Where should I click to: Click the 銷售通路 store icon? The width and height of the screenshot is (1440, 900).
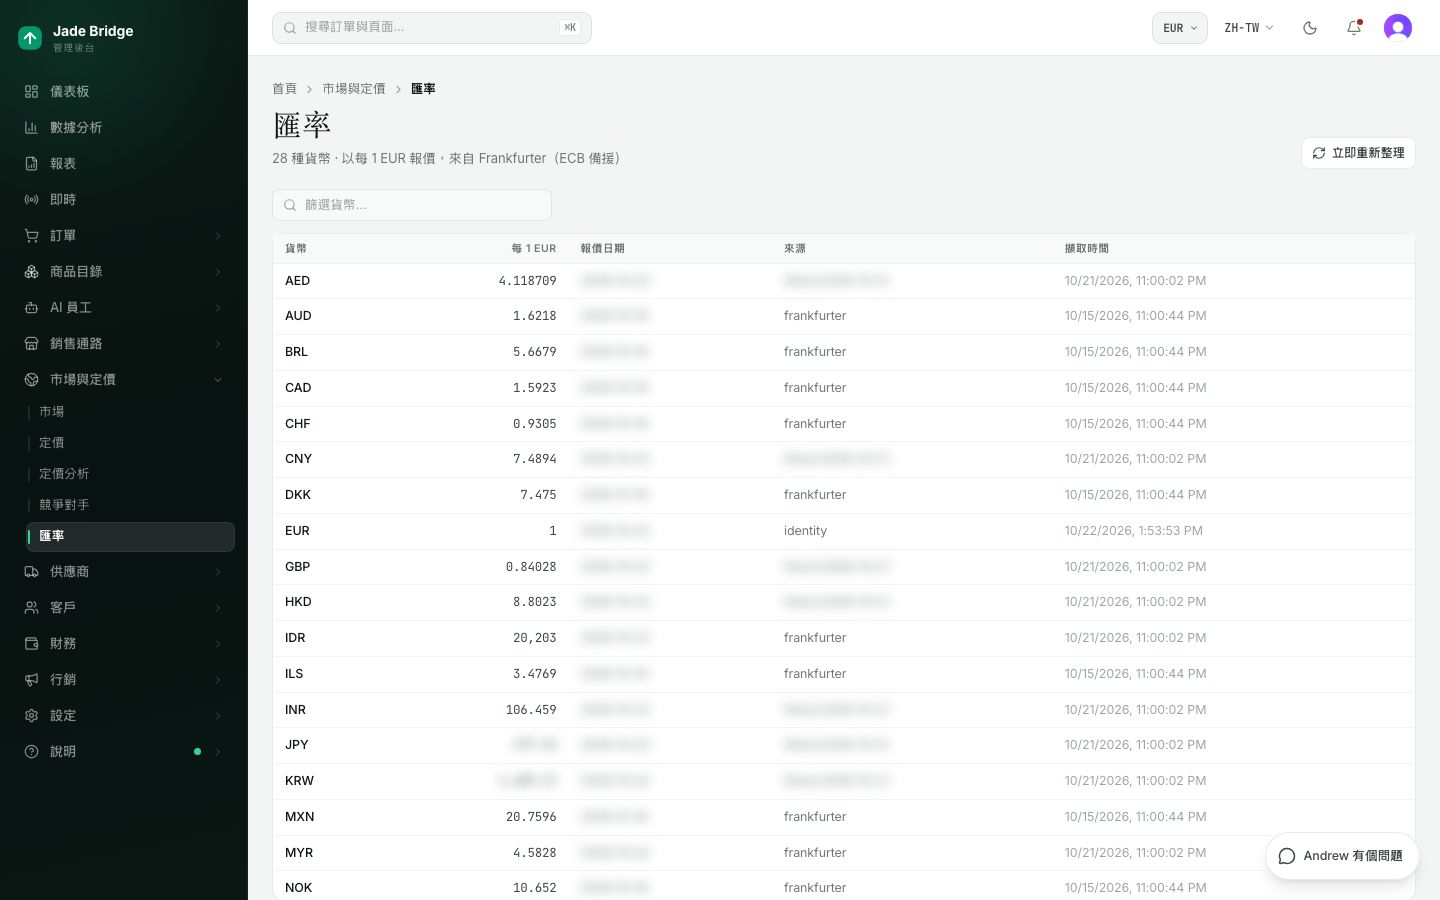(x=32, y=343)
